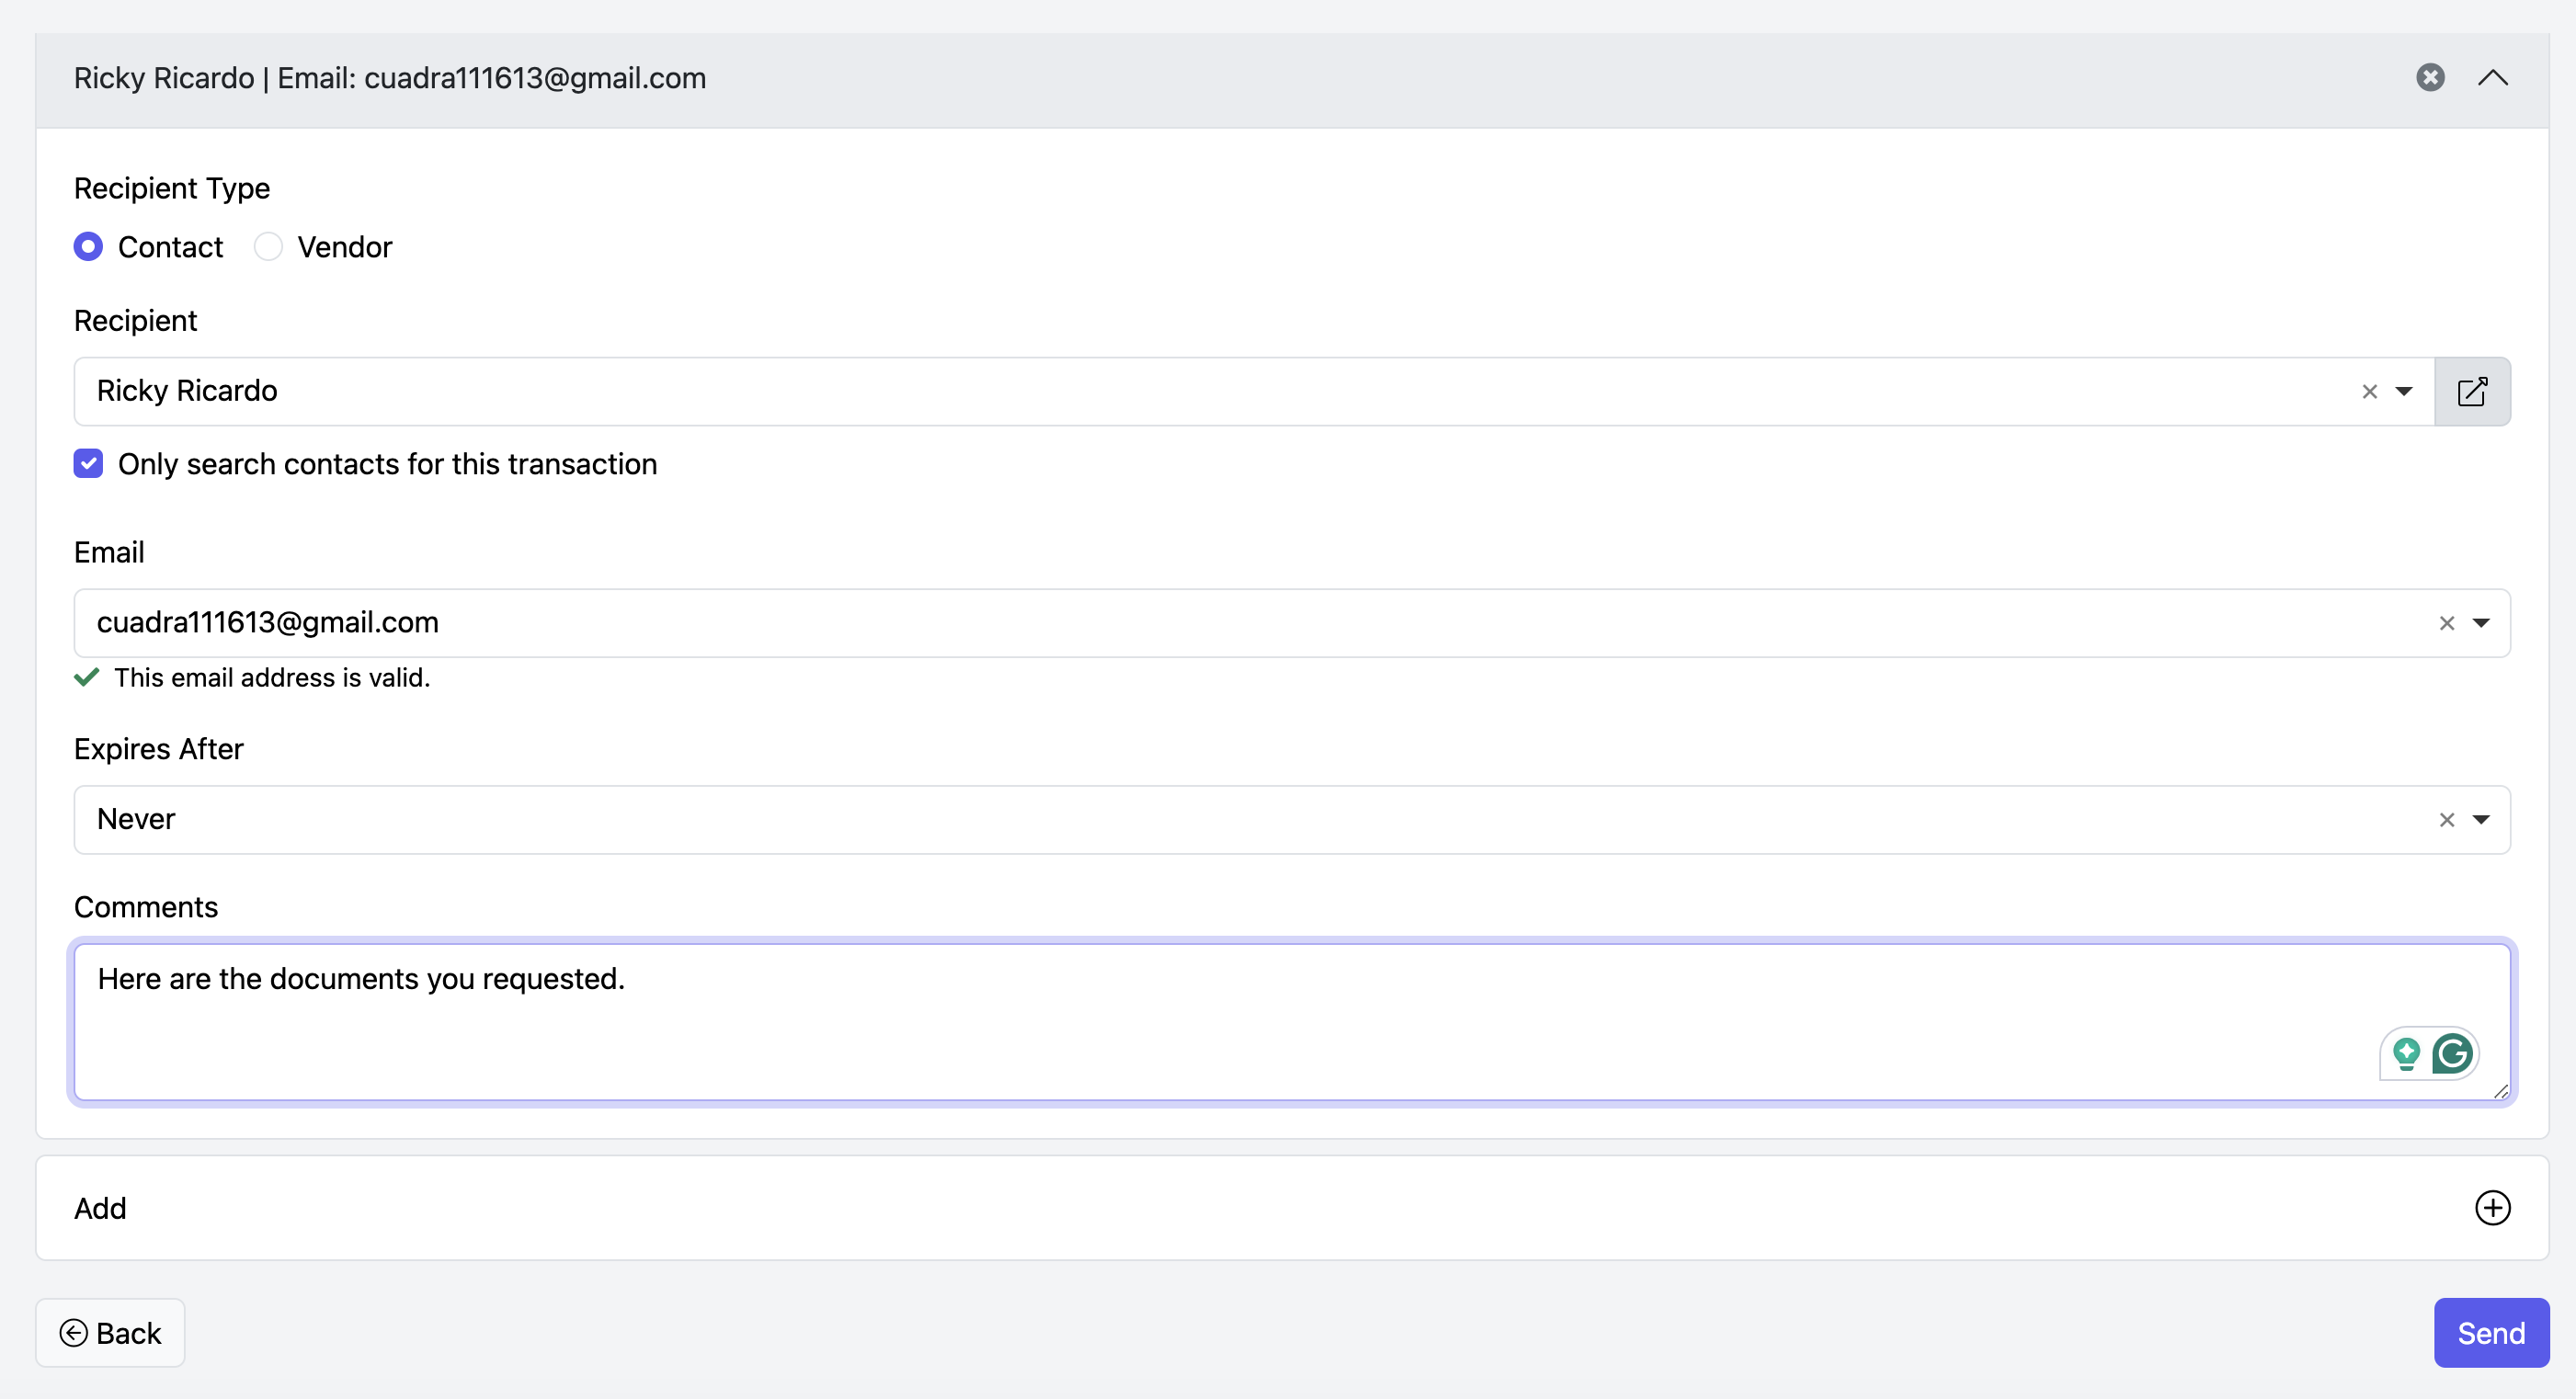The width and height of the screenshot is (2576, 1399).
Task: Click the lightbulb suggestion icon in comments
Action: click(2406, 1053)
